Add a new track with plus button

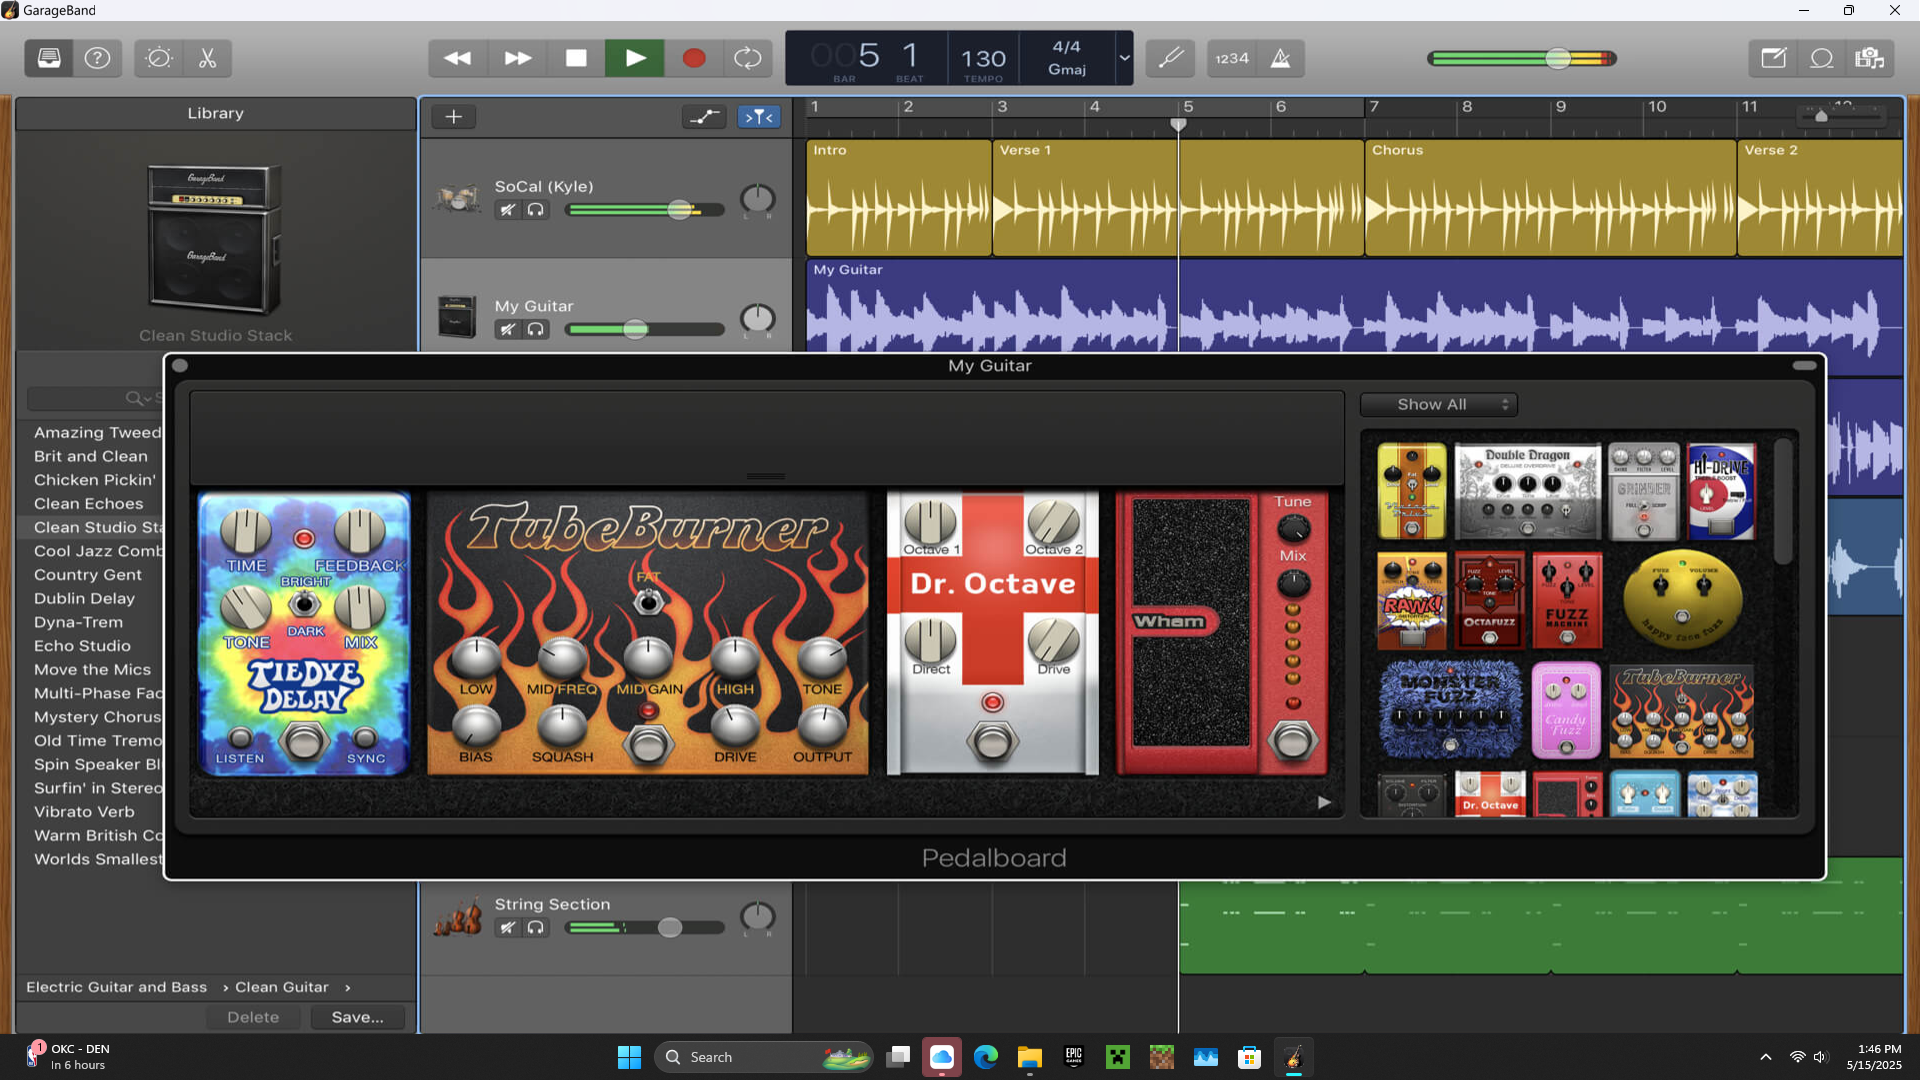point(454,117)
